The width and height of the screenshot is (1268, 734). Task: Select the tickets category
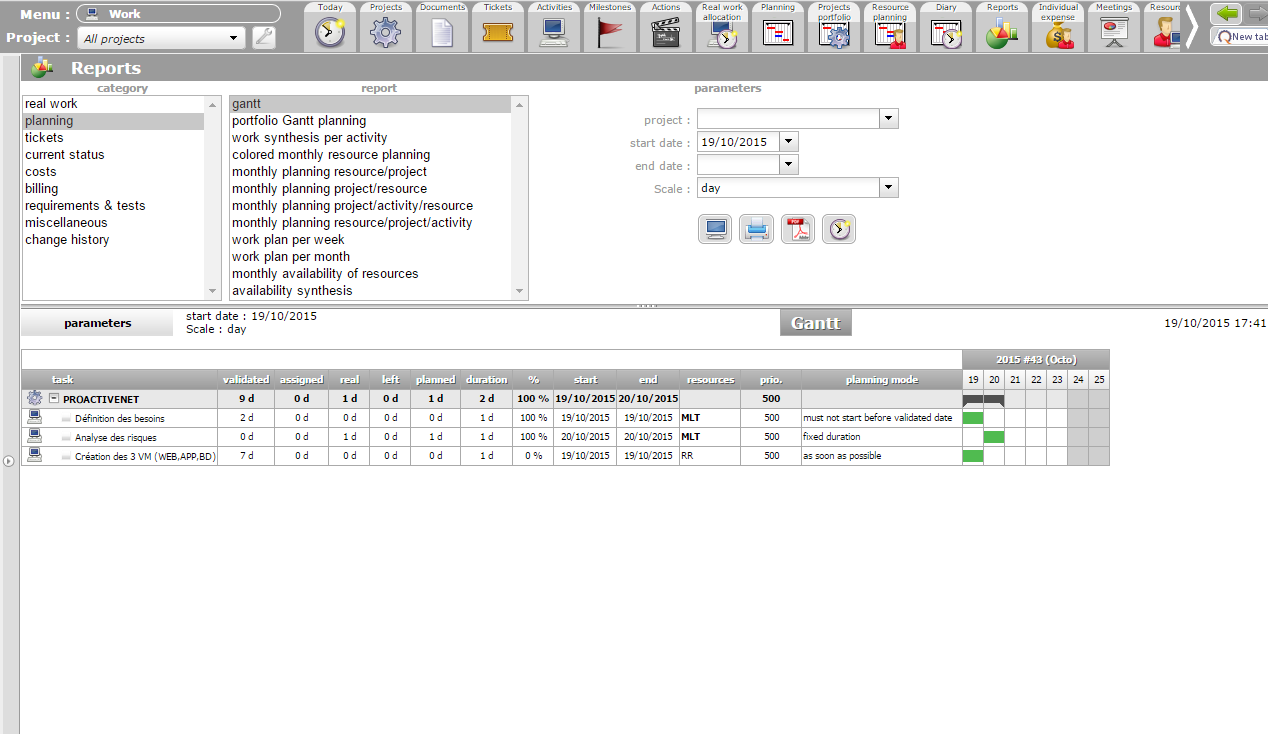click(x=113, y=138)
